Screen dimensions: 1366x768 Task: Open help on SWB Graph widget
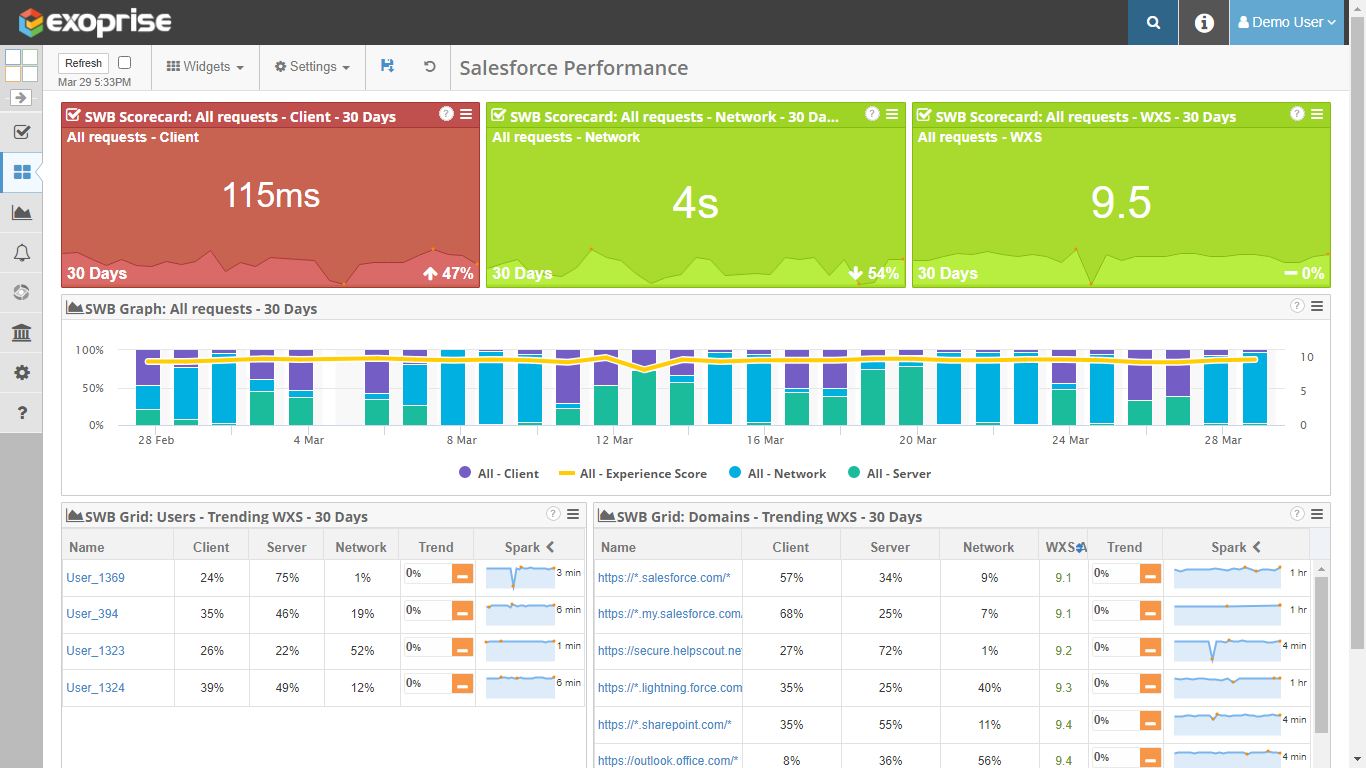1297,306
